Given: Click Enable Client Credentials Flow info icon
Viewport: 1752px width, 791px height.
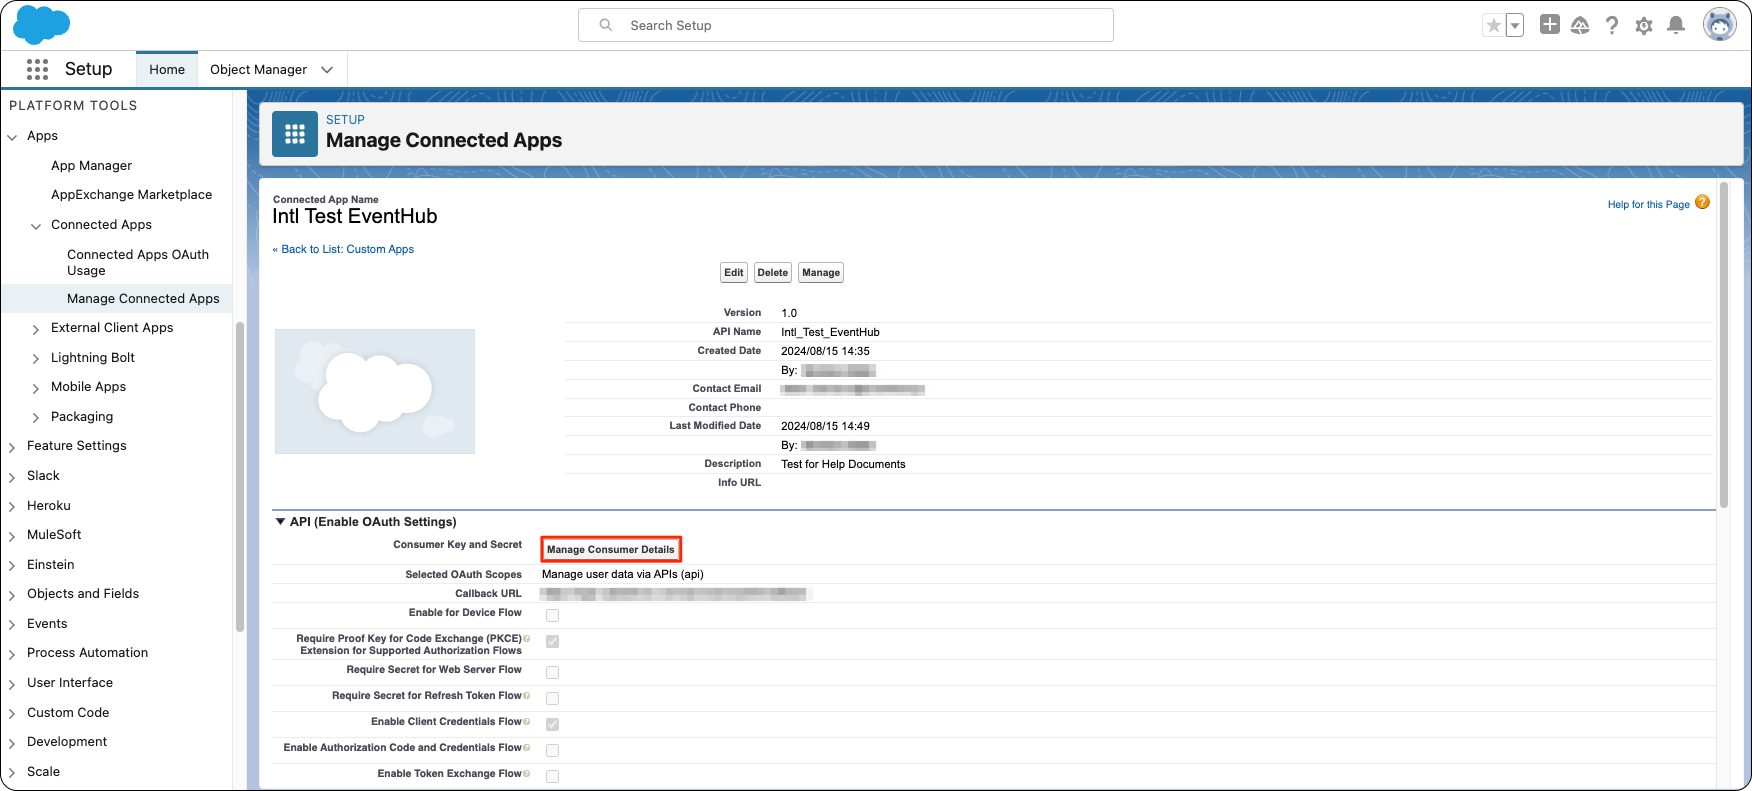Looking at the screenshot, I should (527, 721).
